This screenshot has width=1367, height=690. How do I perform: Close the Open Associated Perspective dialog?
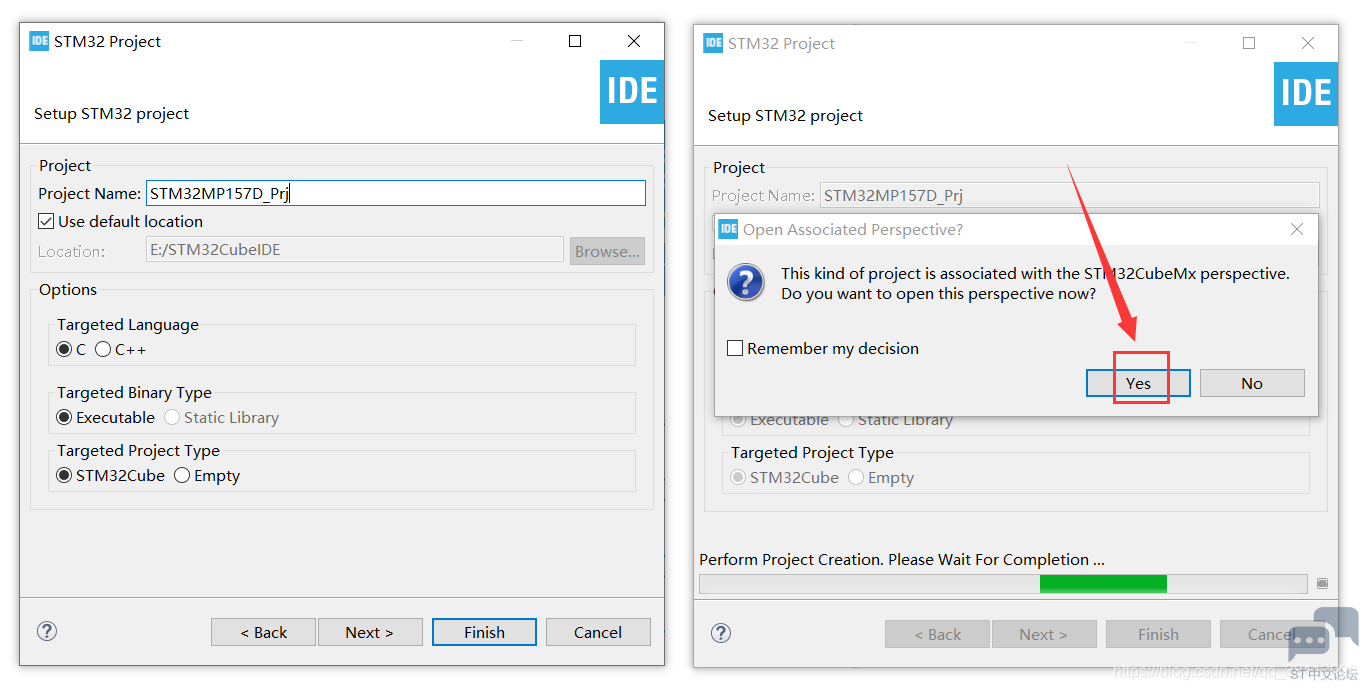point(1297,229)
